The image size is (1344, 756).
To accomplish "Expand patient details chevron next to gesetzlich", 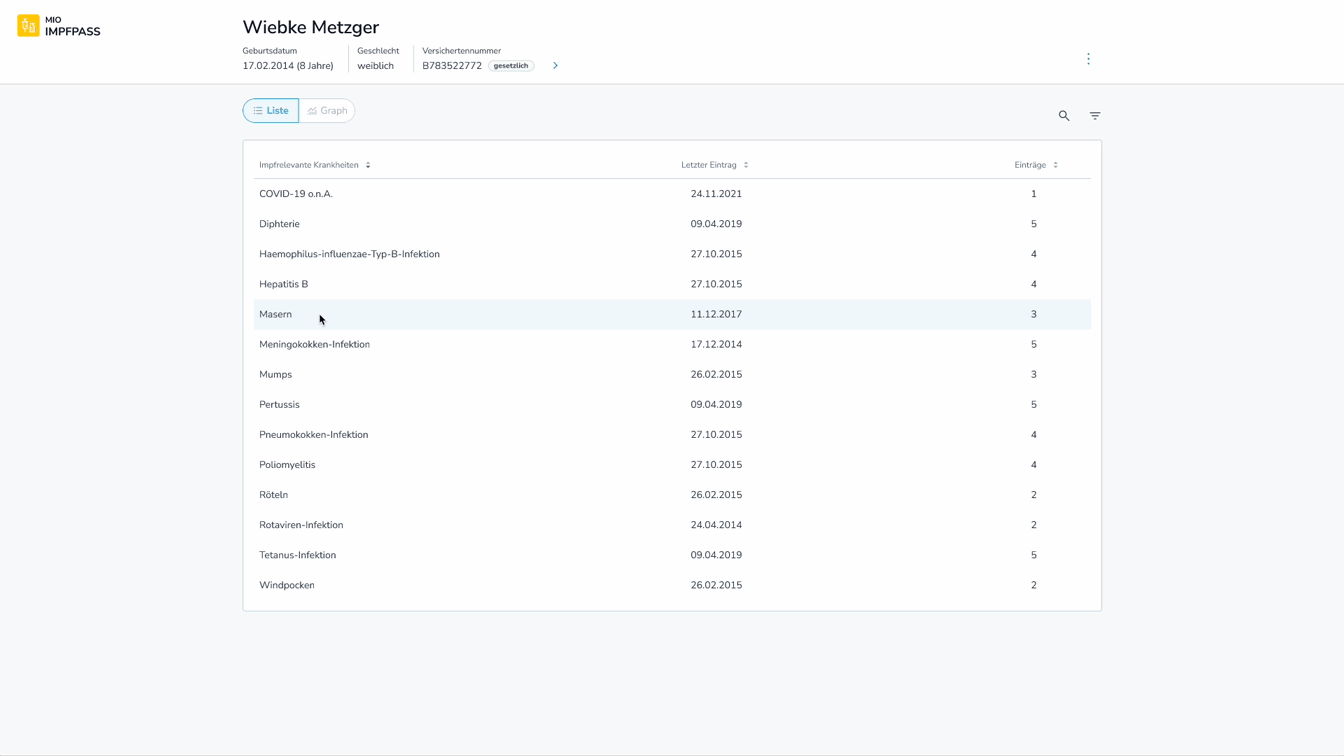I will point(556,66).
